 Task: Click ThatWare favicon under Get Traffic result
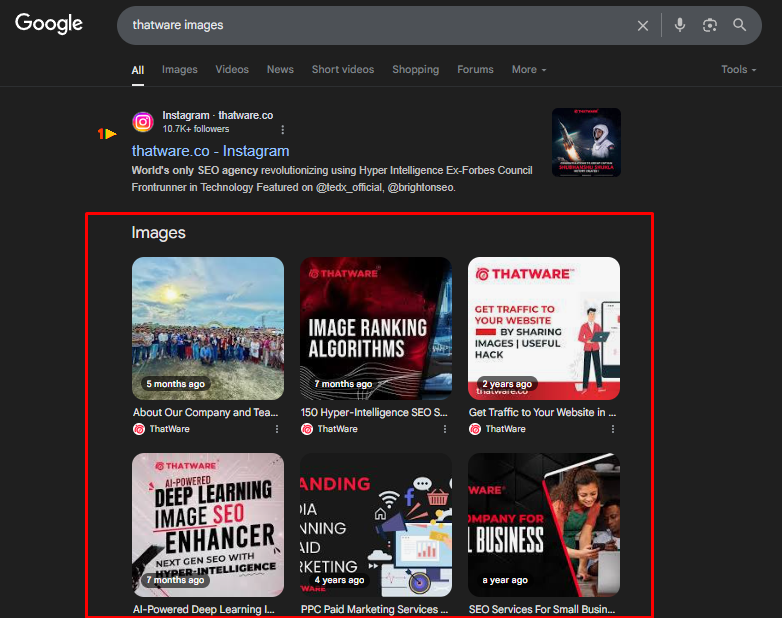coord(475,429)
